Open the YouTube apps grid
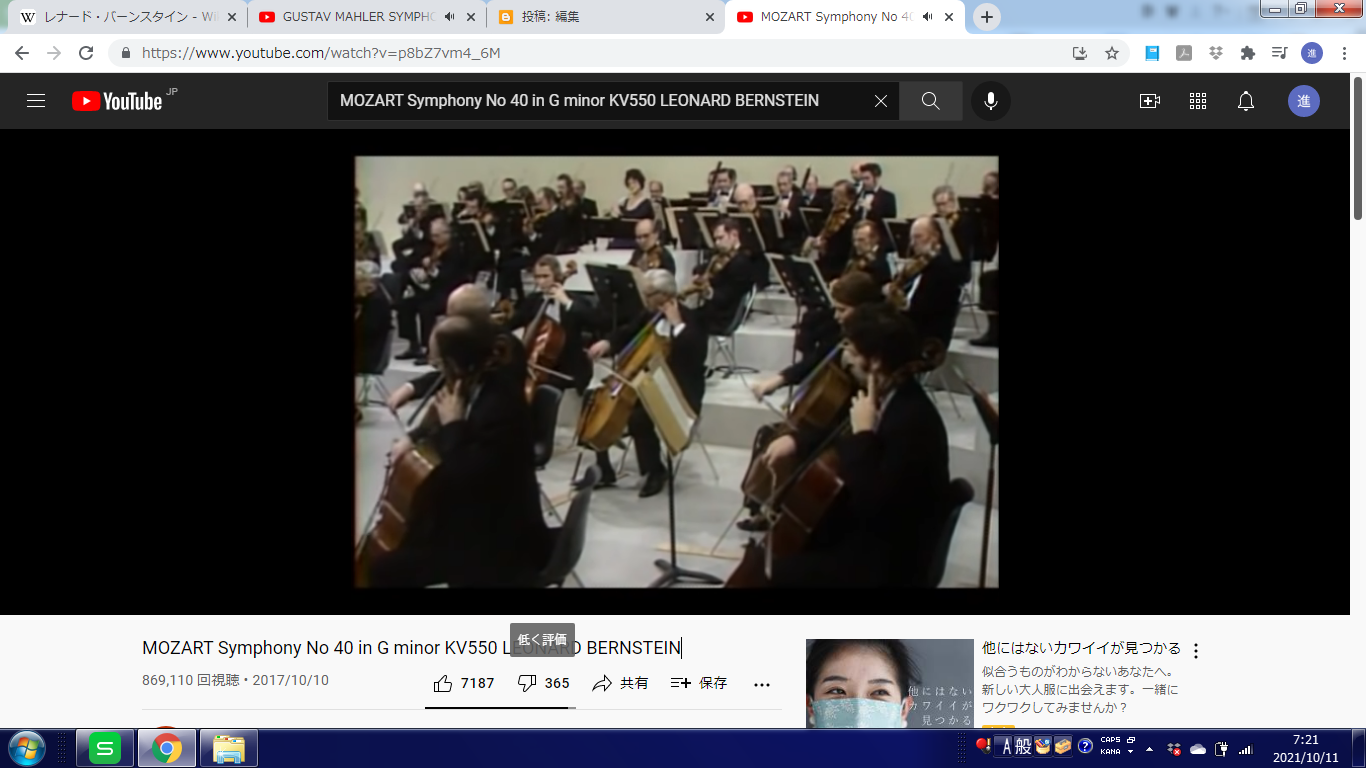This screenshot has width=1366, height=768. tap(1198, 101)
